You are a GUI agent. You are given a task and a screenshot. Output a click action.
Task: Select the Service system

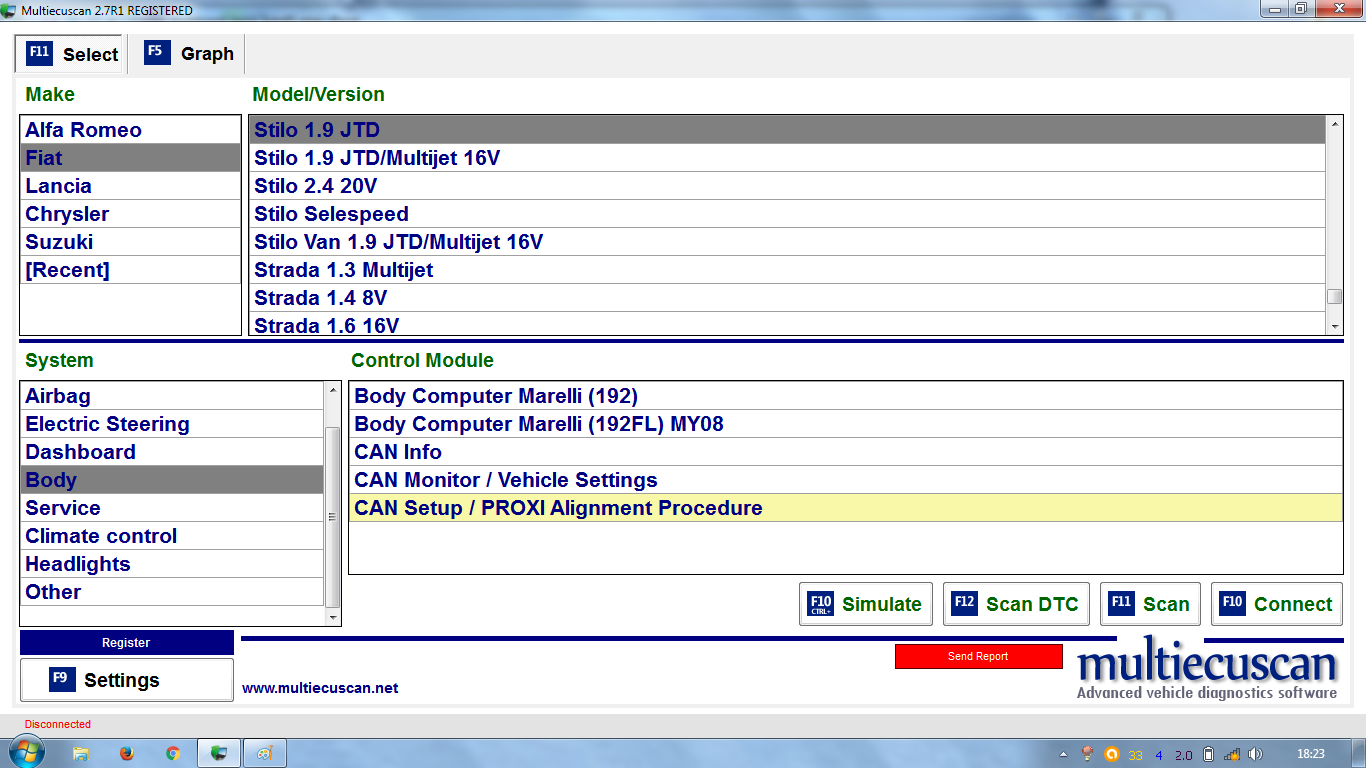click(x=172, y=508)
